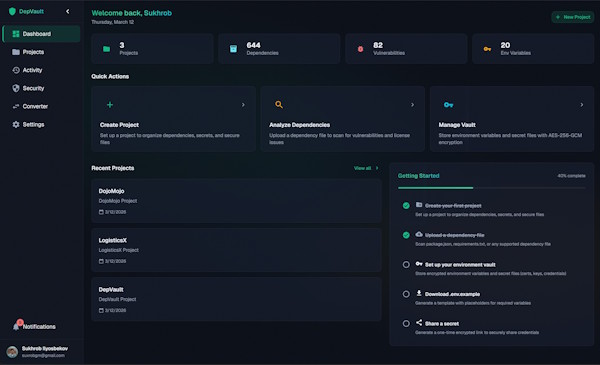This screenshot has height=365, width=600.
Task: Open the Share a secret step
Action: tap(491, 328)
